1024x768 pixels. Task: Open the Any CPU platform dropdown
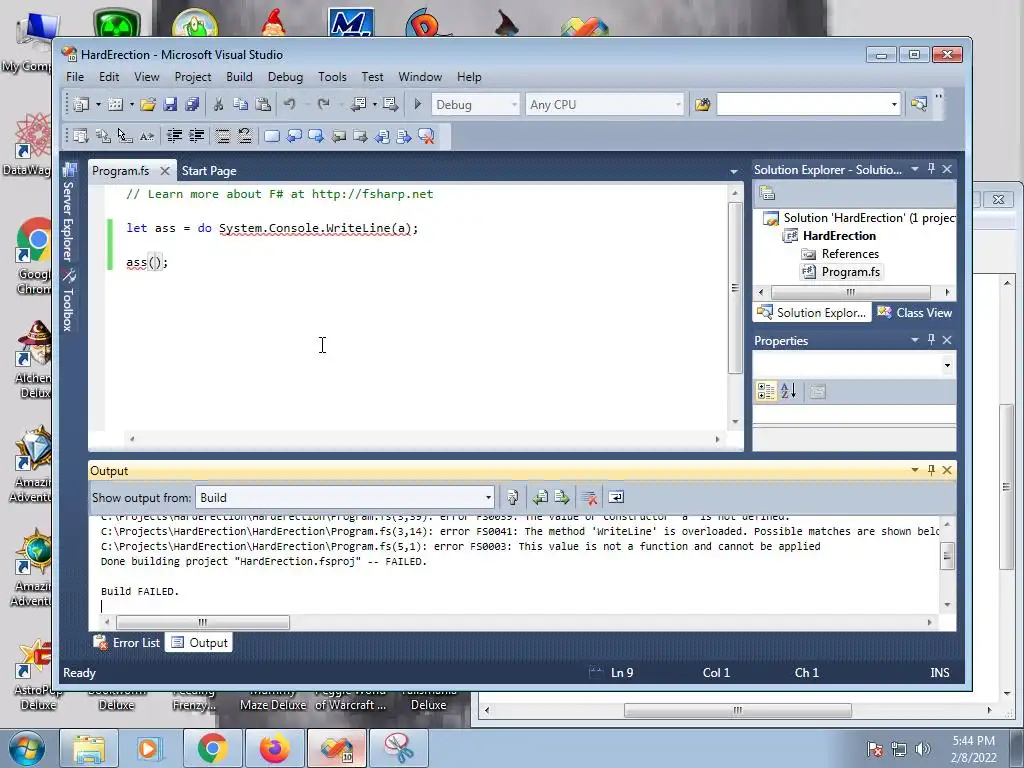point(678,104)
